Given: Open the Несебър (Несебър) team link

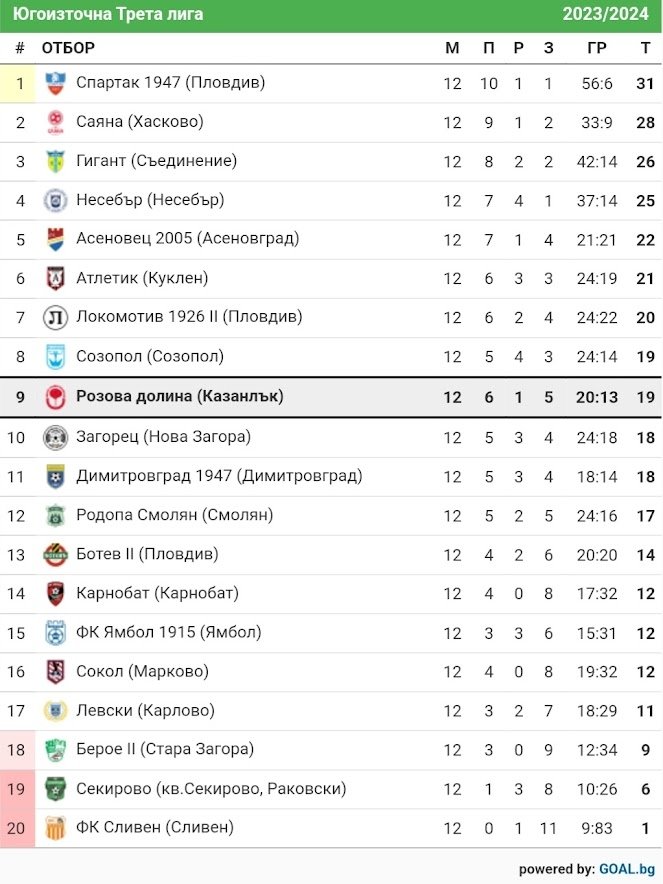Looking at the screenshot, I should 150,200.
